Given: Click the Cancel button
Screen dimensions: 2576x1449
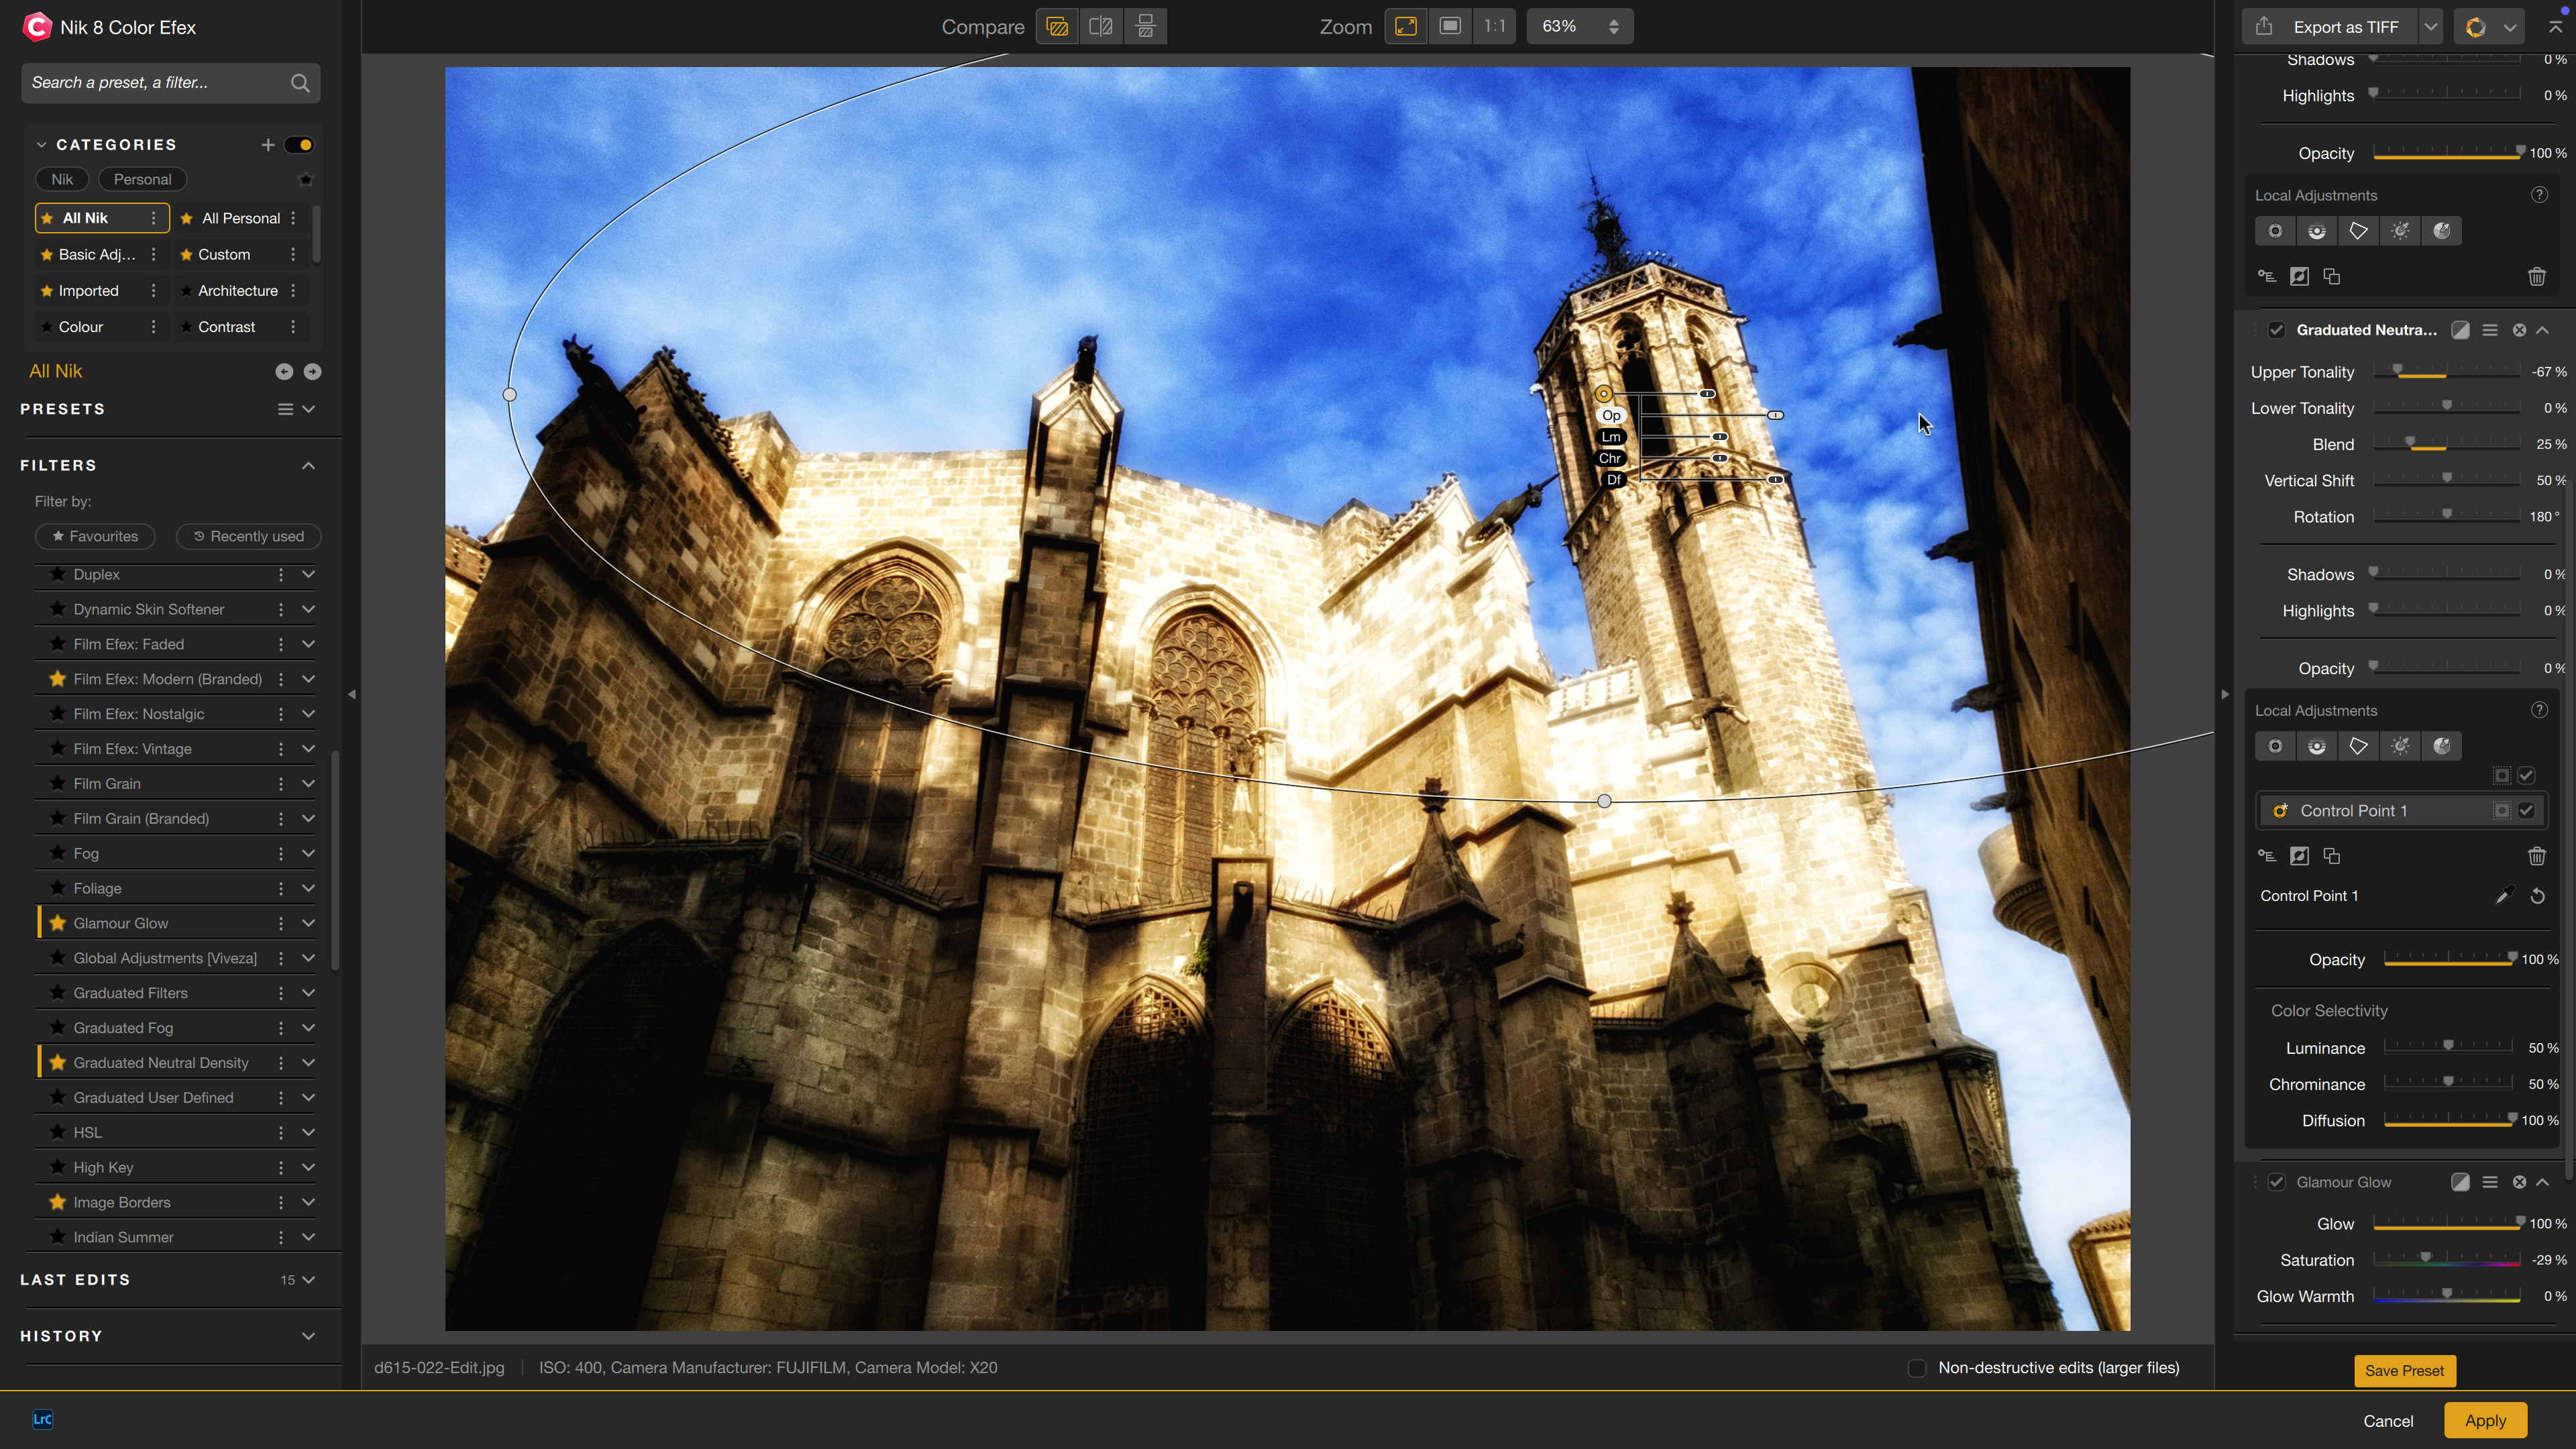Looking at the screenshot, I should pyautogui.click(x=2388, y=1421).
